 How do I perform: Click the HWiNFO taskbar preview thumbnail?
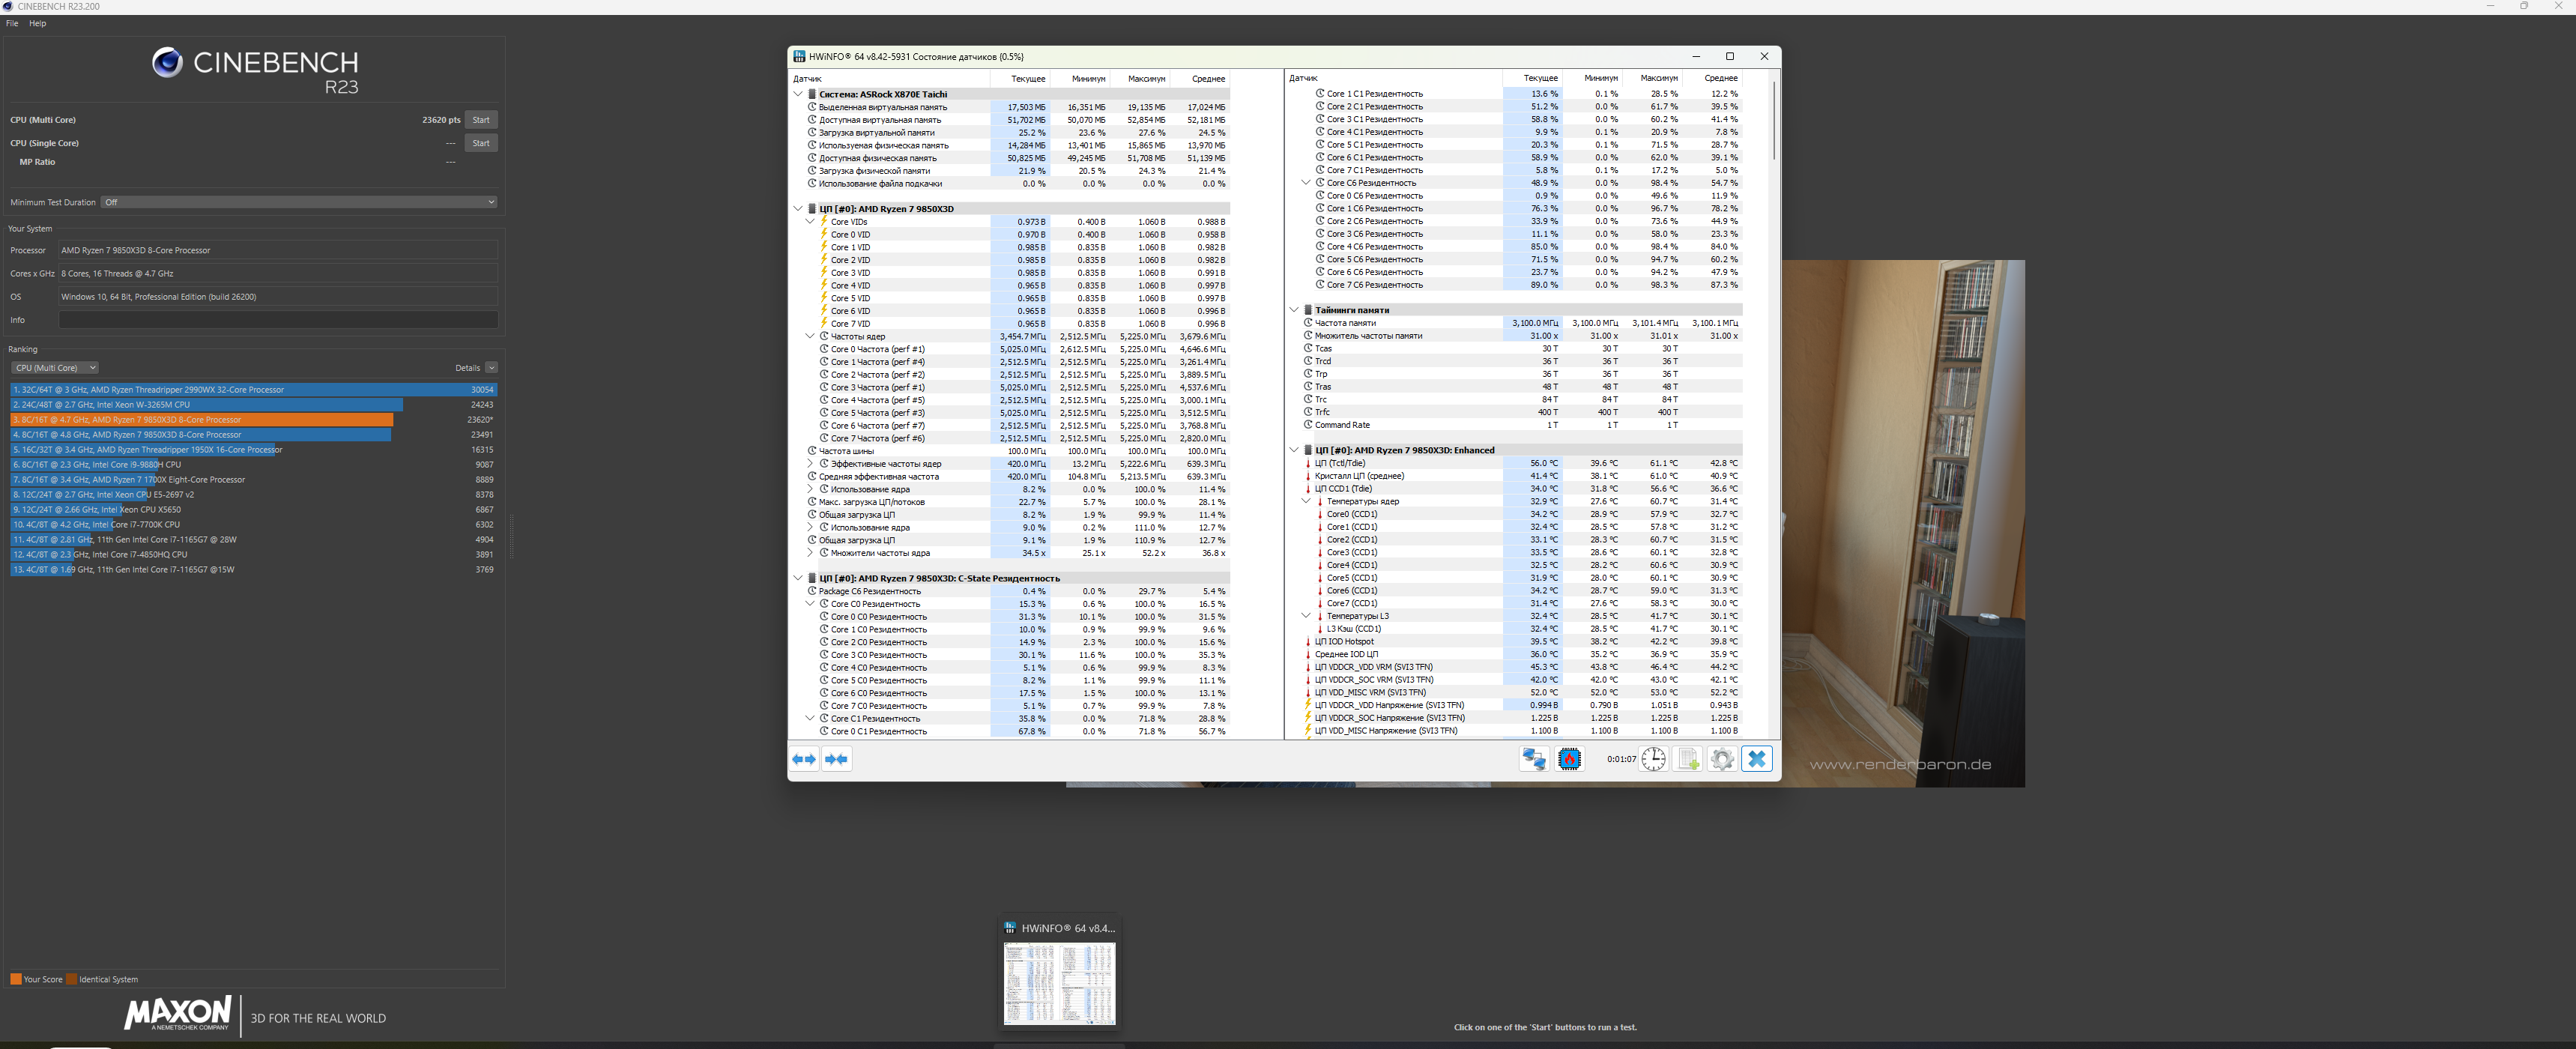[1059, 982]
